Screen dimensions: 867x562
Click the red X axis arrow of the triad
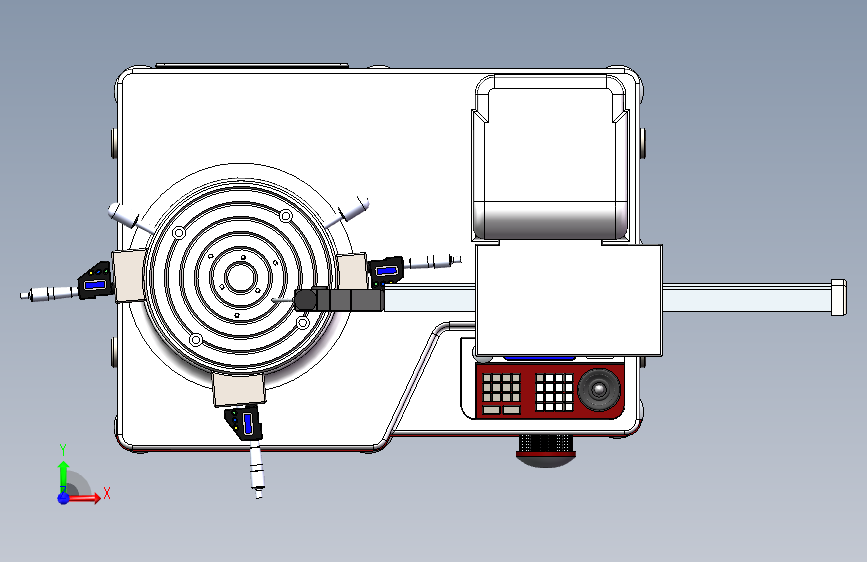tap(86, 498)
